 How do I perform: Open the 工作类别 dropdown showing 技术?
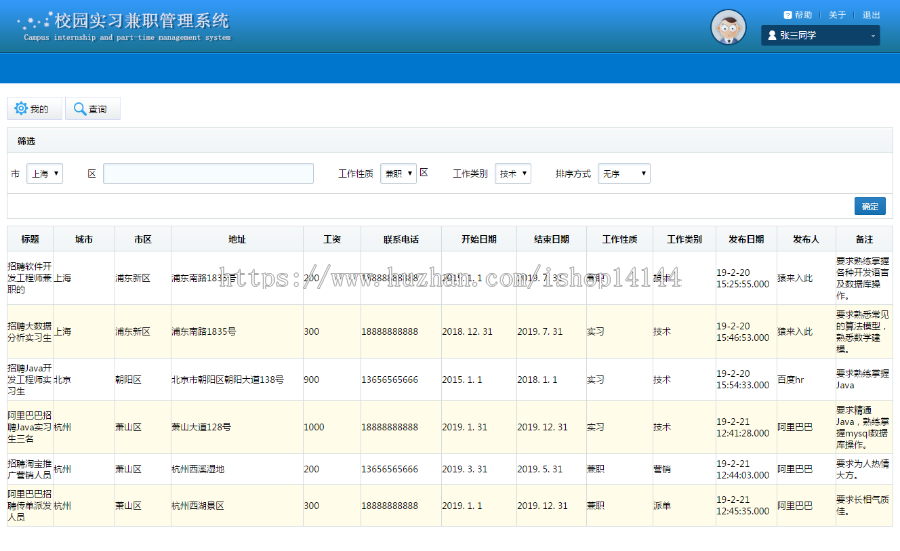(513, 173)
